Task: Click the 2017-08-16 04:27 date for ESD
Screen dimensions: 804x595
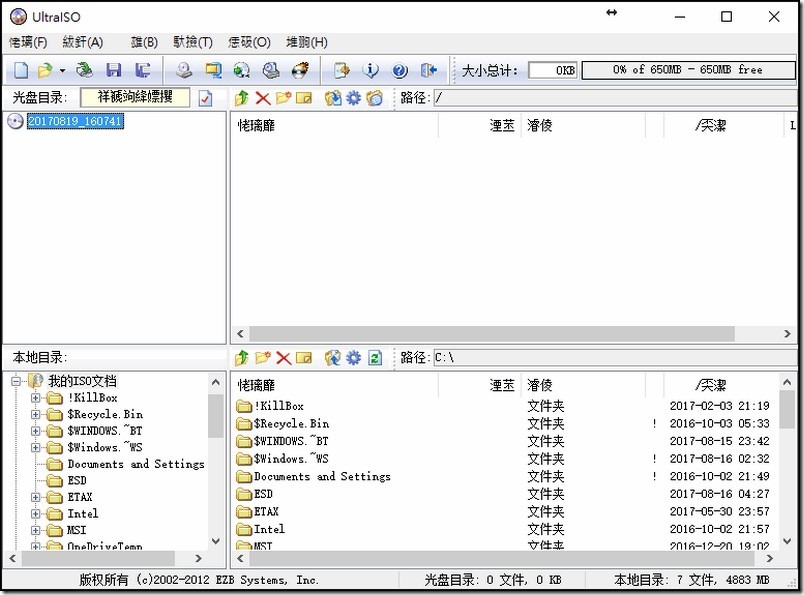Action: pos(719,494)
